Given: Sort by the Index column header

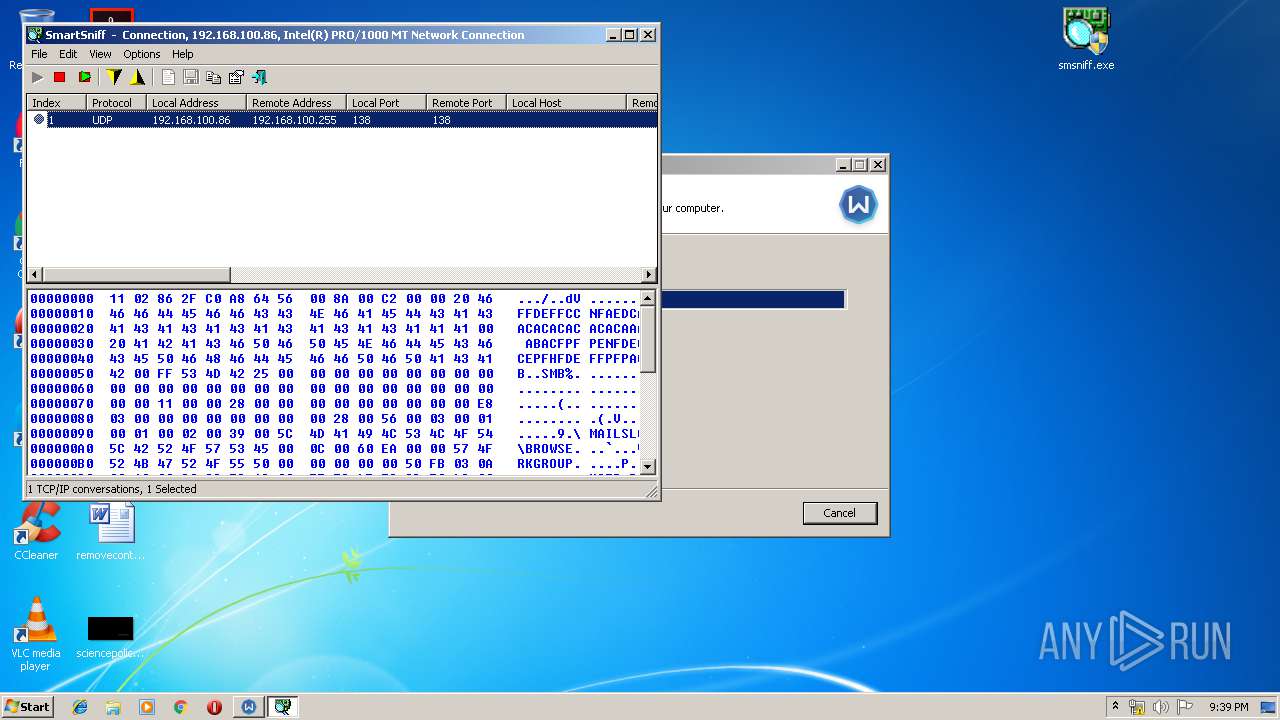Looking at the screenshot, I should [56, 103].
